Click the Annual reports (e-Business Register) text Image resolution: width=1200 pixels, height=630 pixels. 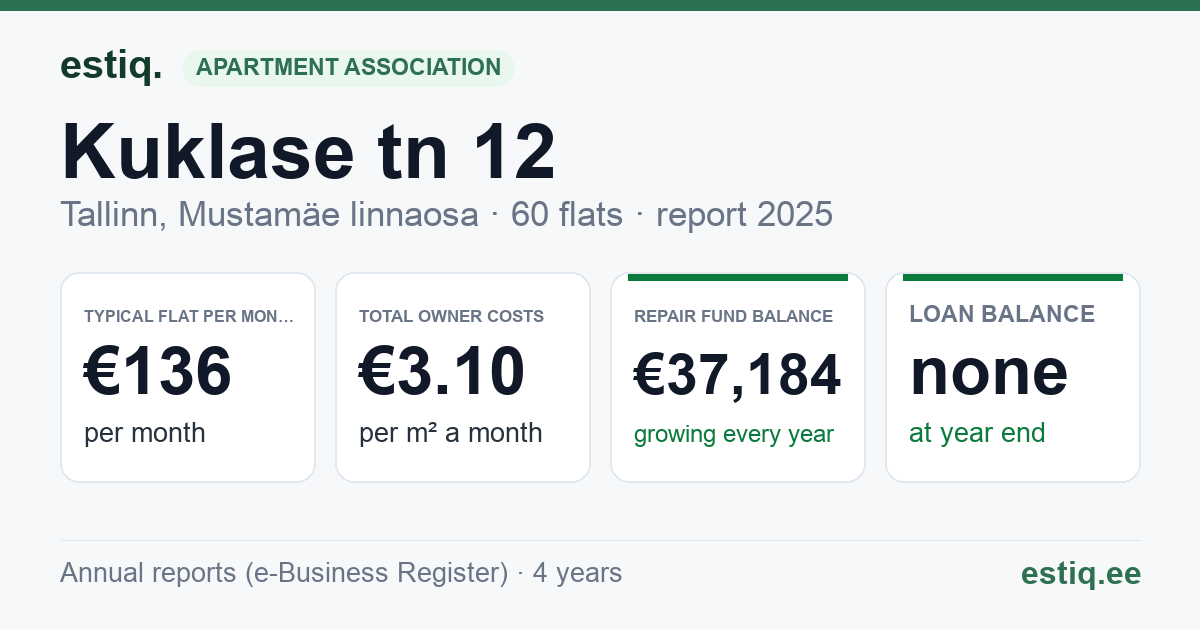point(284,573)
